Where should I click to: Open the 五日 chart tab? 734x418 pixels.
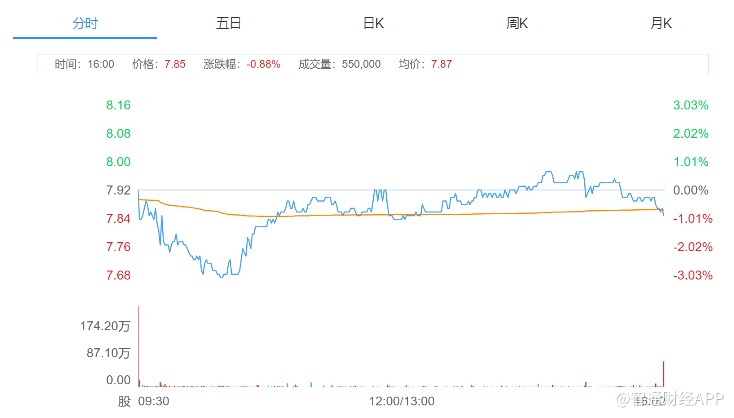point(228,22)
